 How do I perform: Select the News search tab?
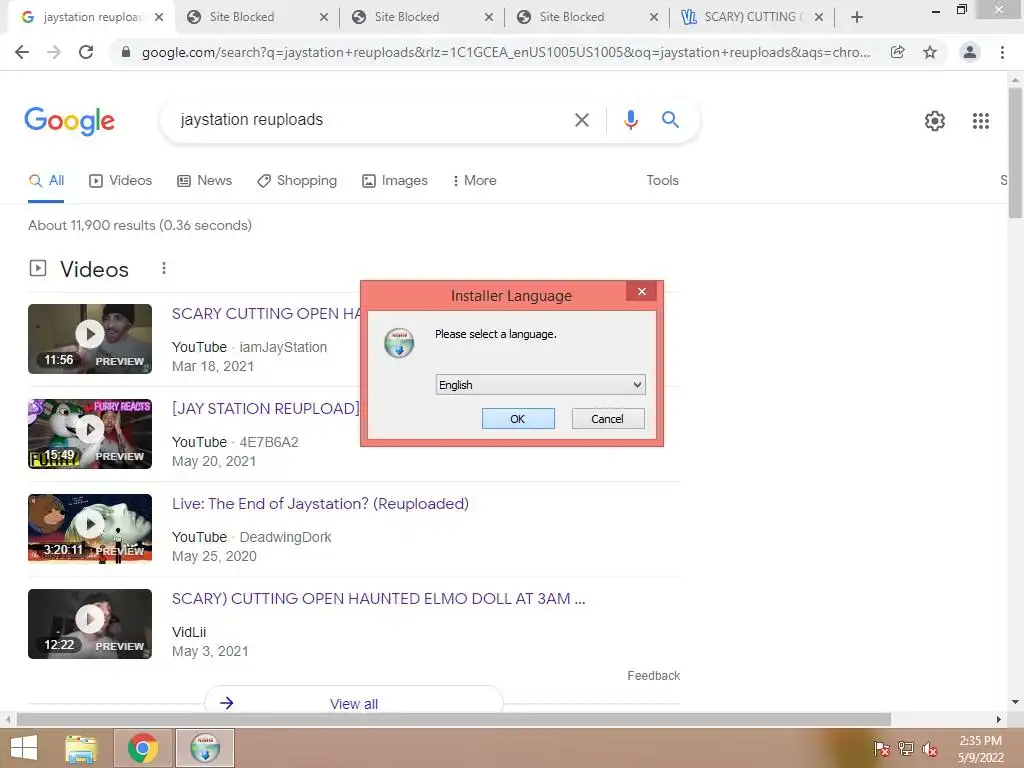pos(204,181)
